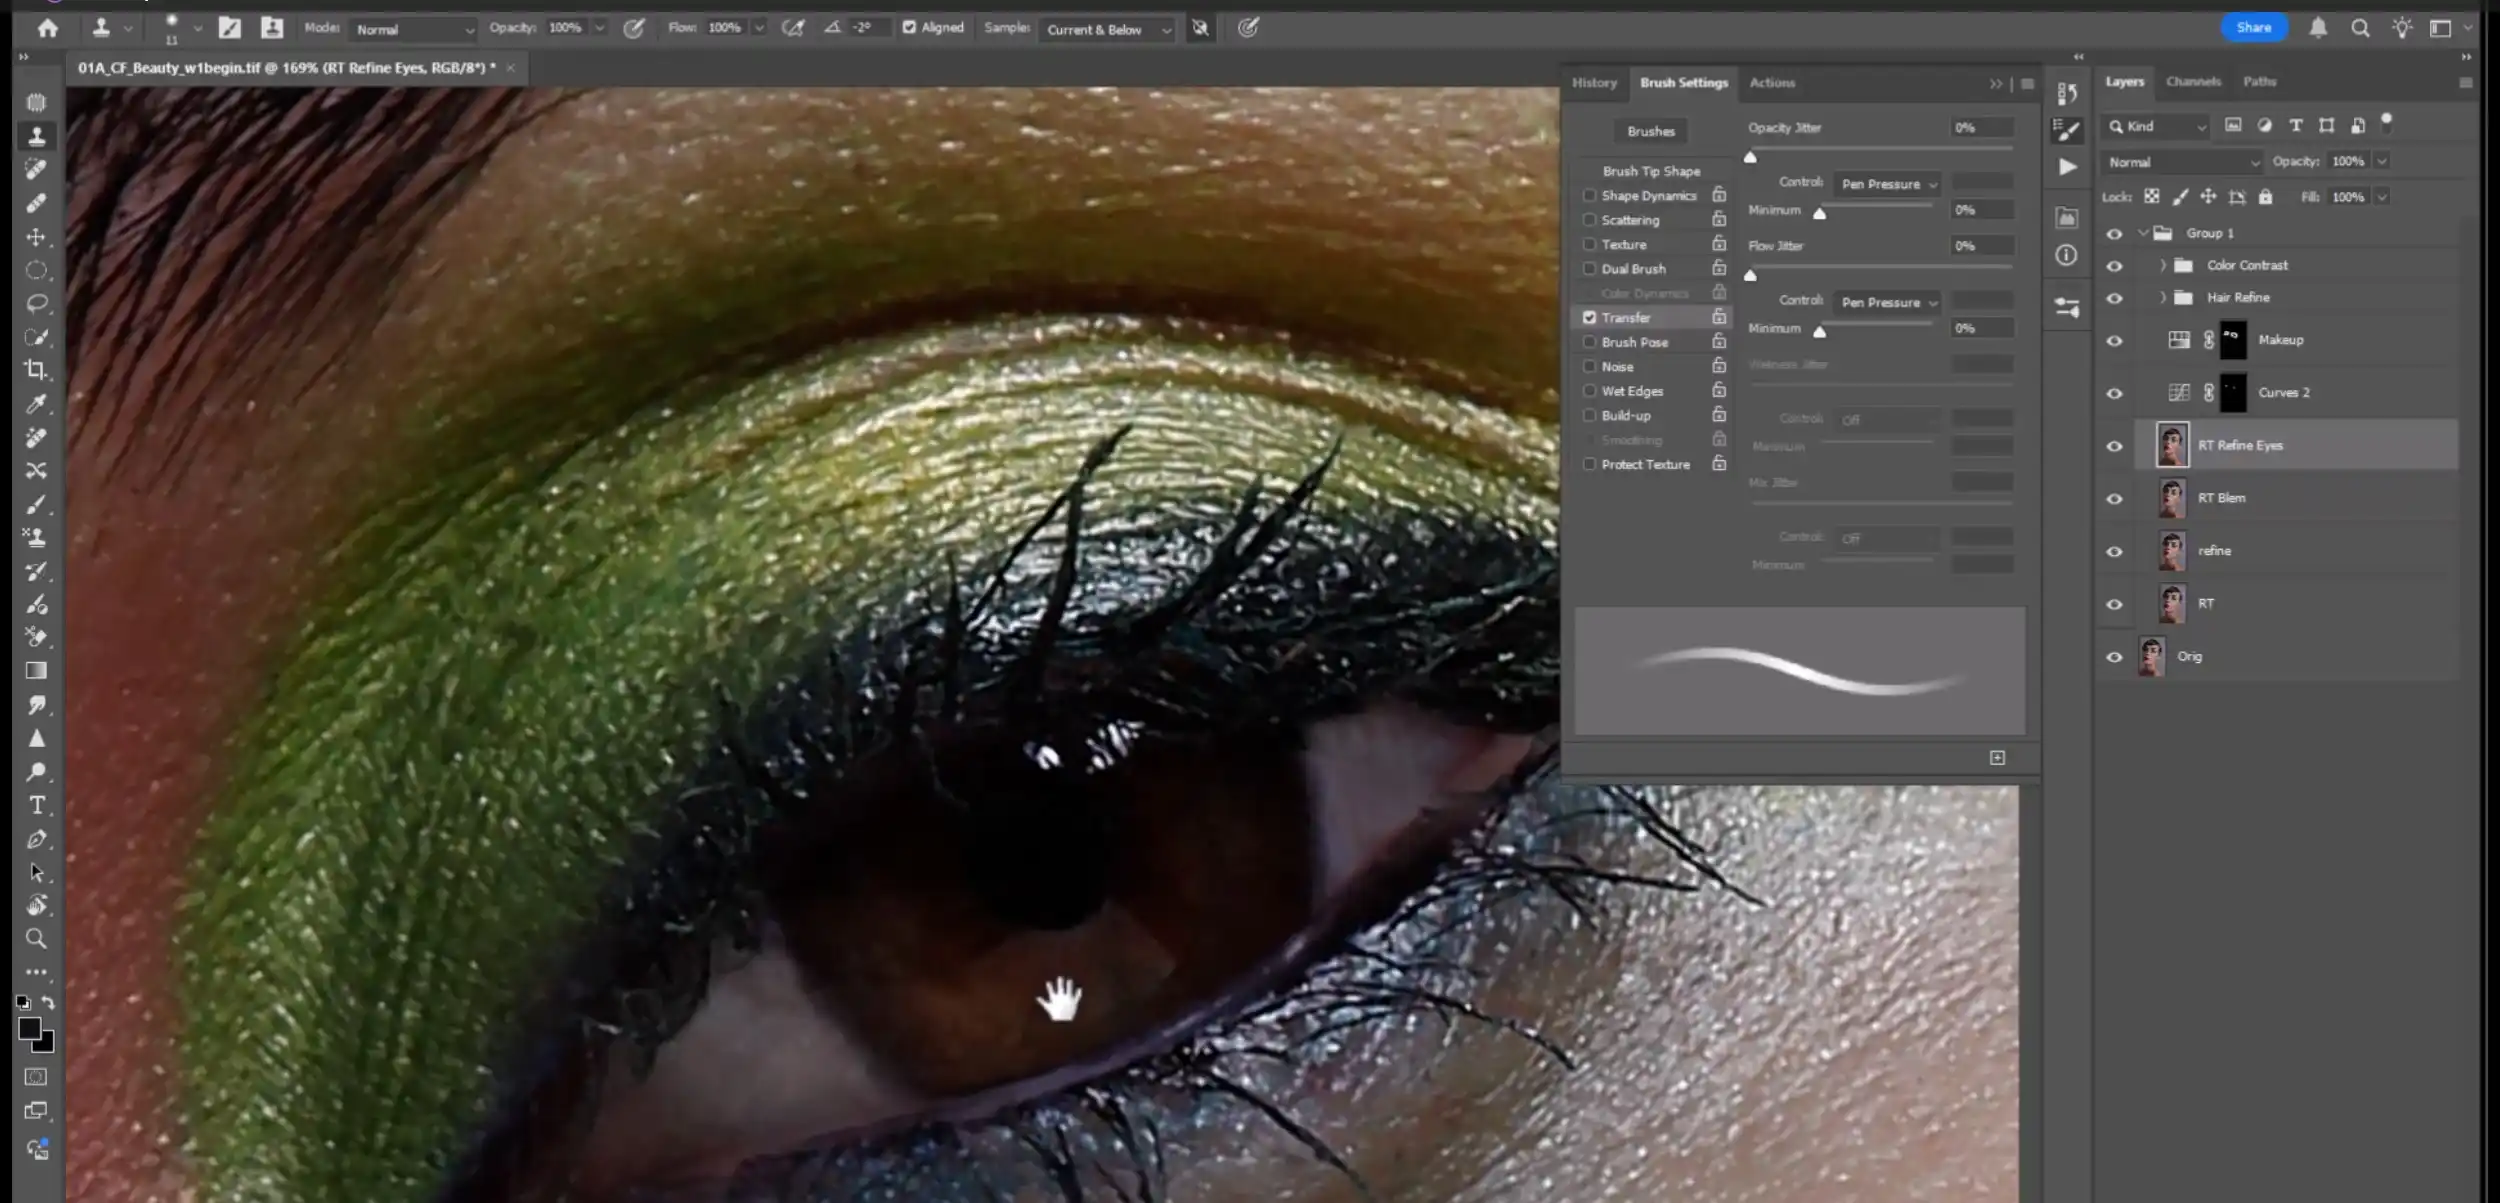Enable Wet Edges checkbox
Image resolution: width=2500 pixels, height=1203 pixels.
(x=1589, y=390)
